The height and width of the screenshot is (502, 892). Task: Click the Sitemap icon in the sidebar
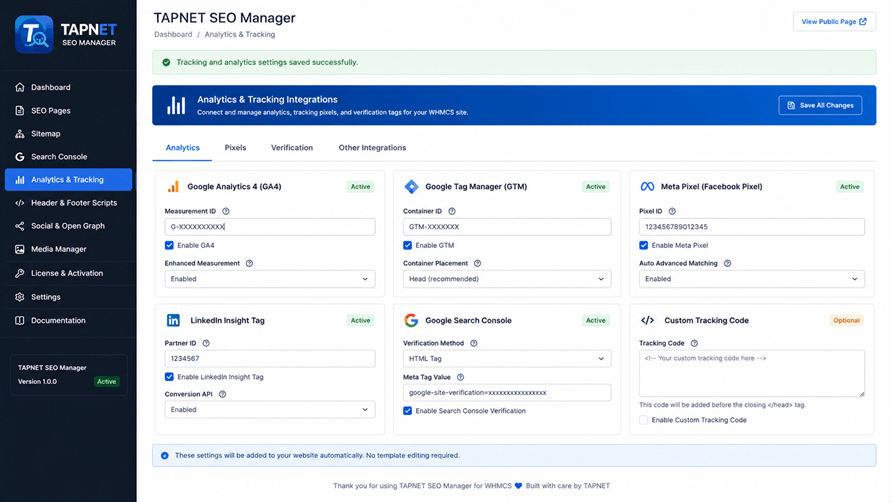(20, 134)
